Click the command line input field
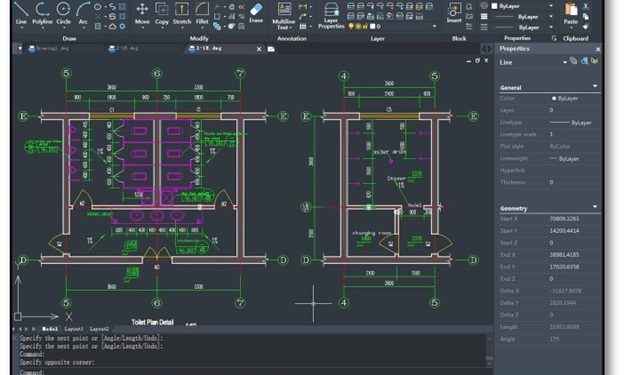 [252, 372]
